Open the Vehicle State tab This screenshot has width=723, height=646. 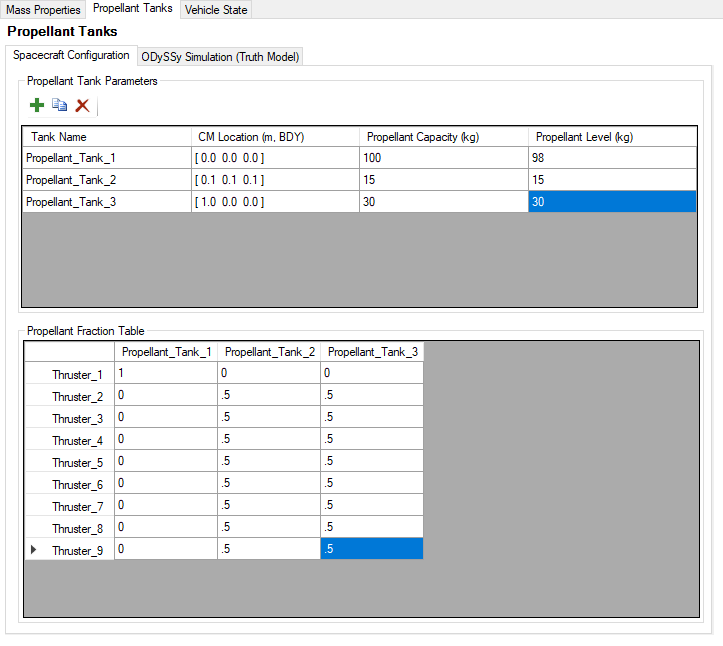pyautogui.click(x=215, y=9)
